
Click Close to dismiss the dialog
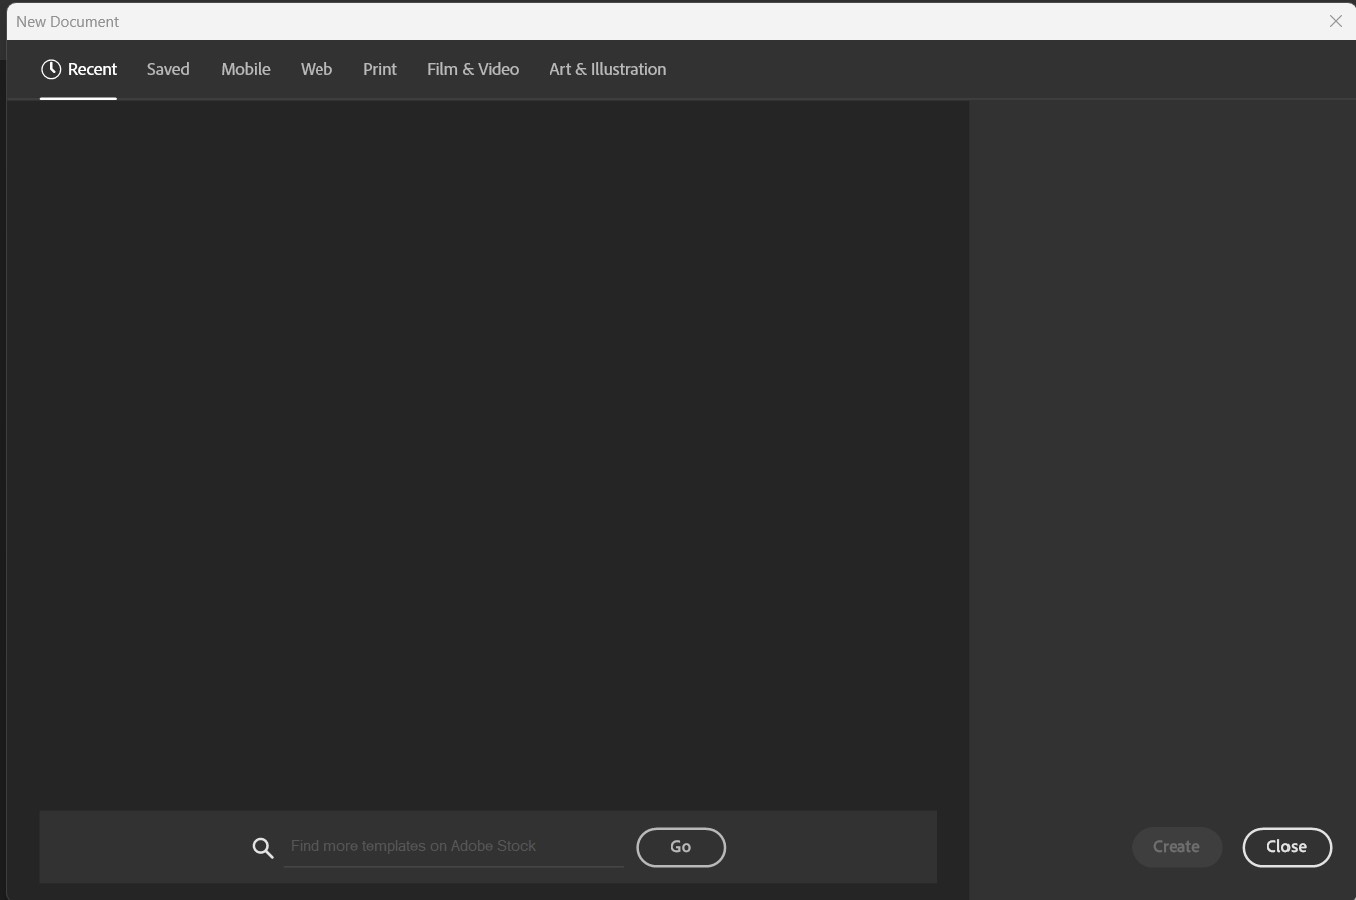[x=1286, y=847]
